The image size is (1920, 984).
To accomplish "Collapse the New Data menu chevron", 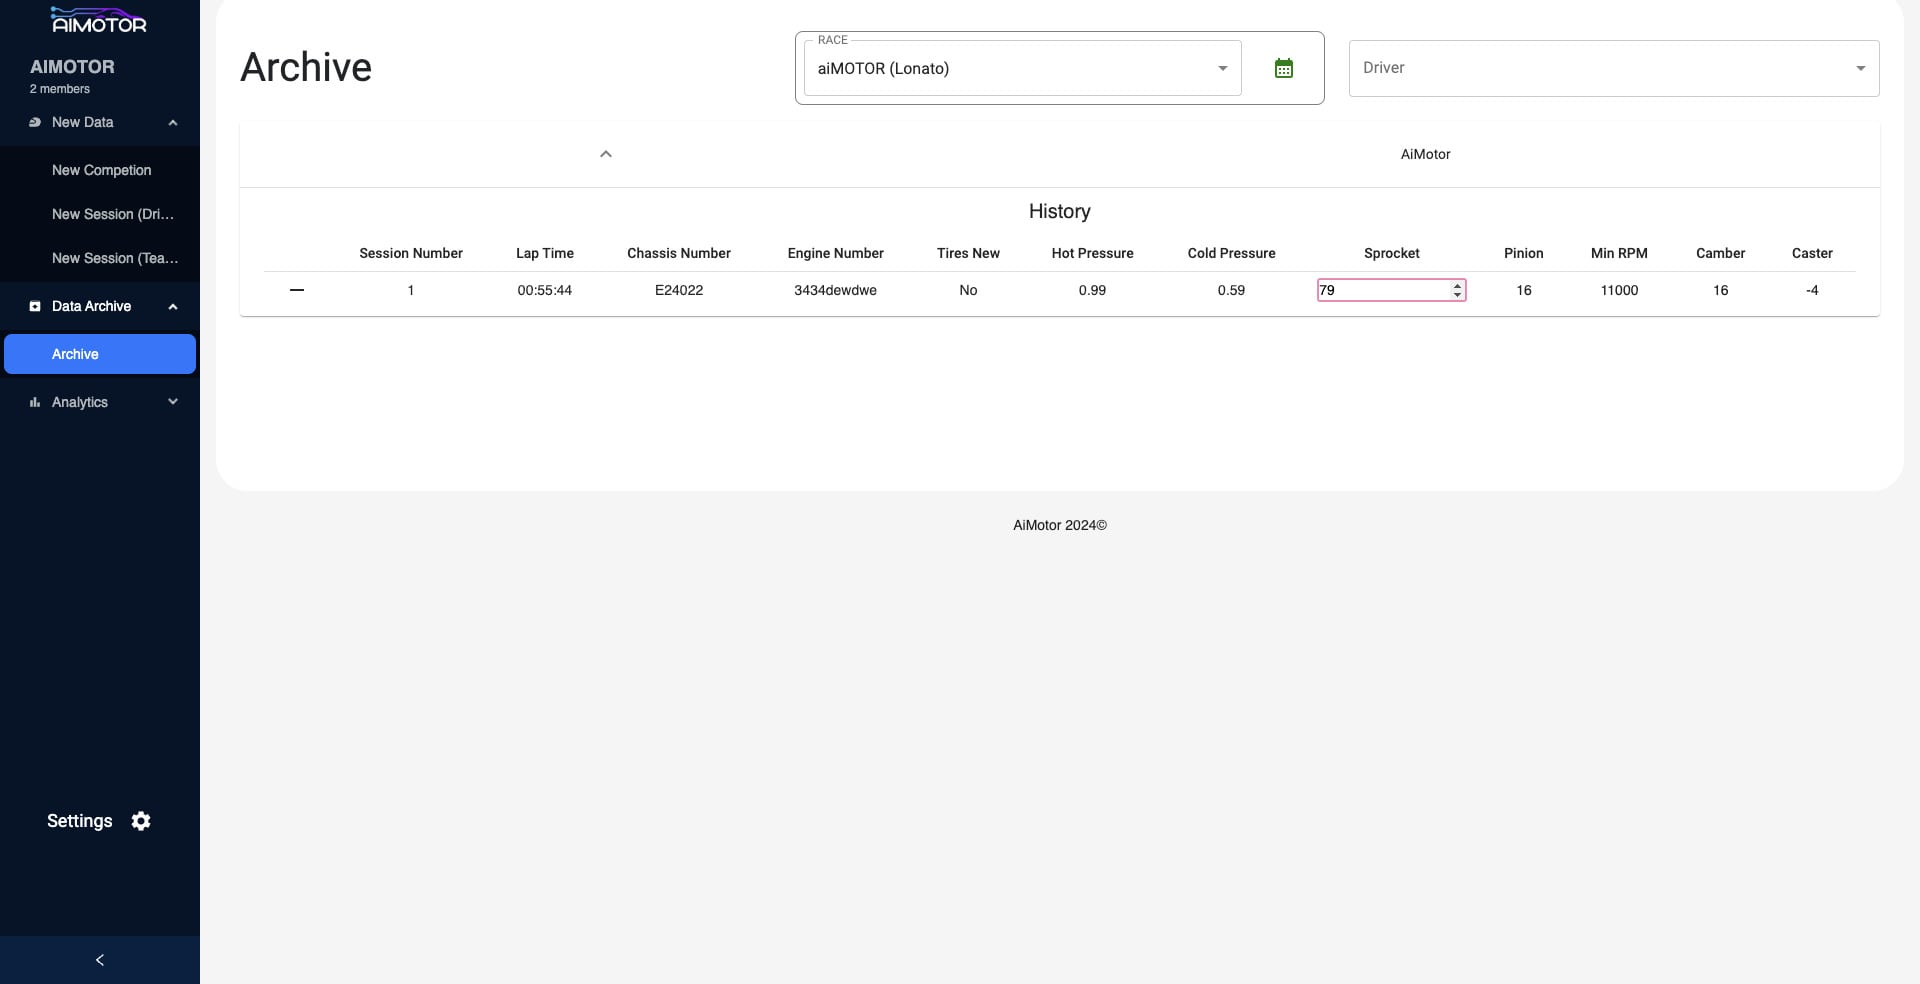I will [173, 122].
